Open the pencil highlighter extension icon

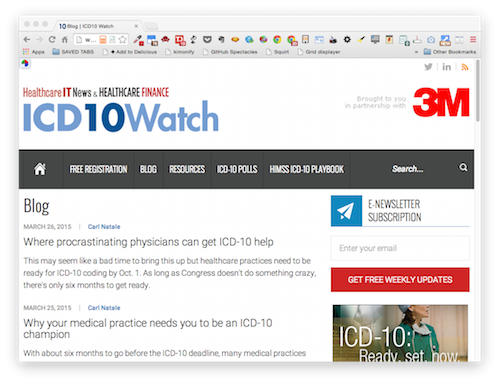pos(361,40)
